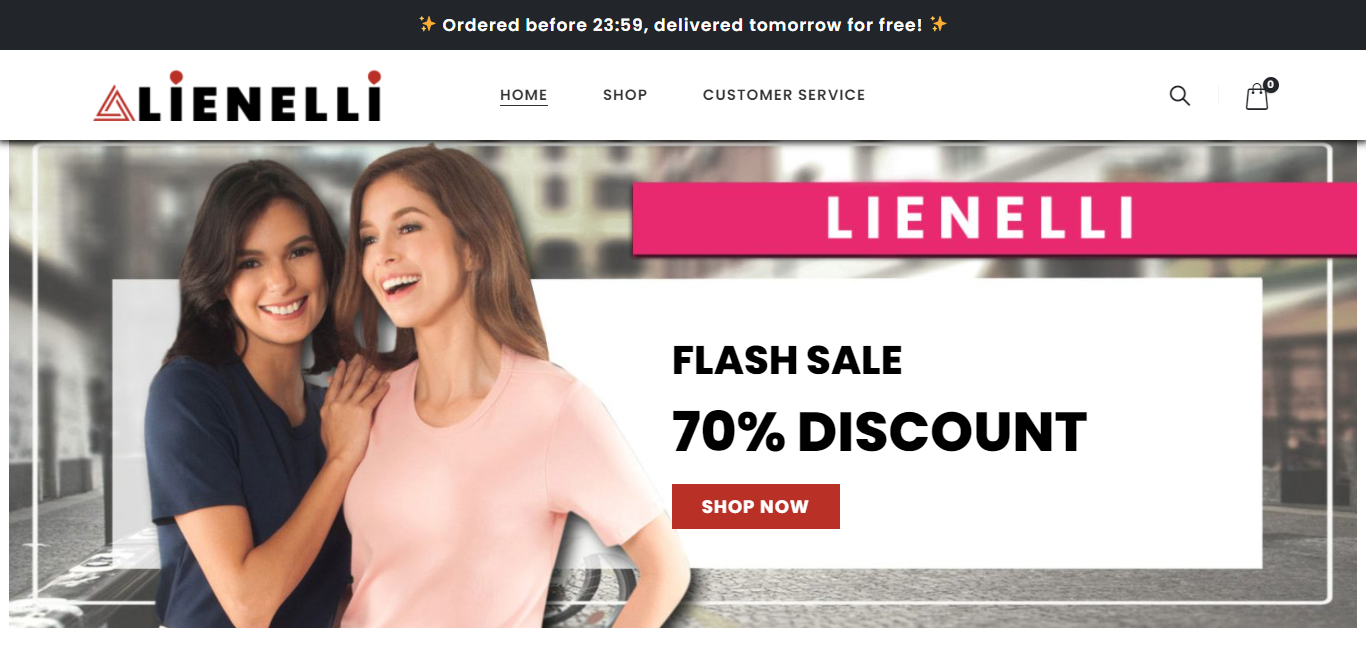
Task: Click the free delivery announcement text
Action: (x=682, y=24)
